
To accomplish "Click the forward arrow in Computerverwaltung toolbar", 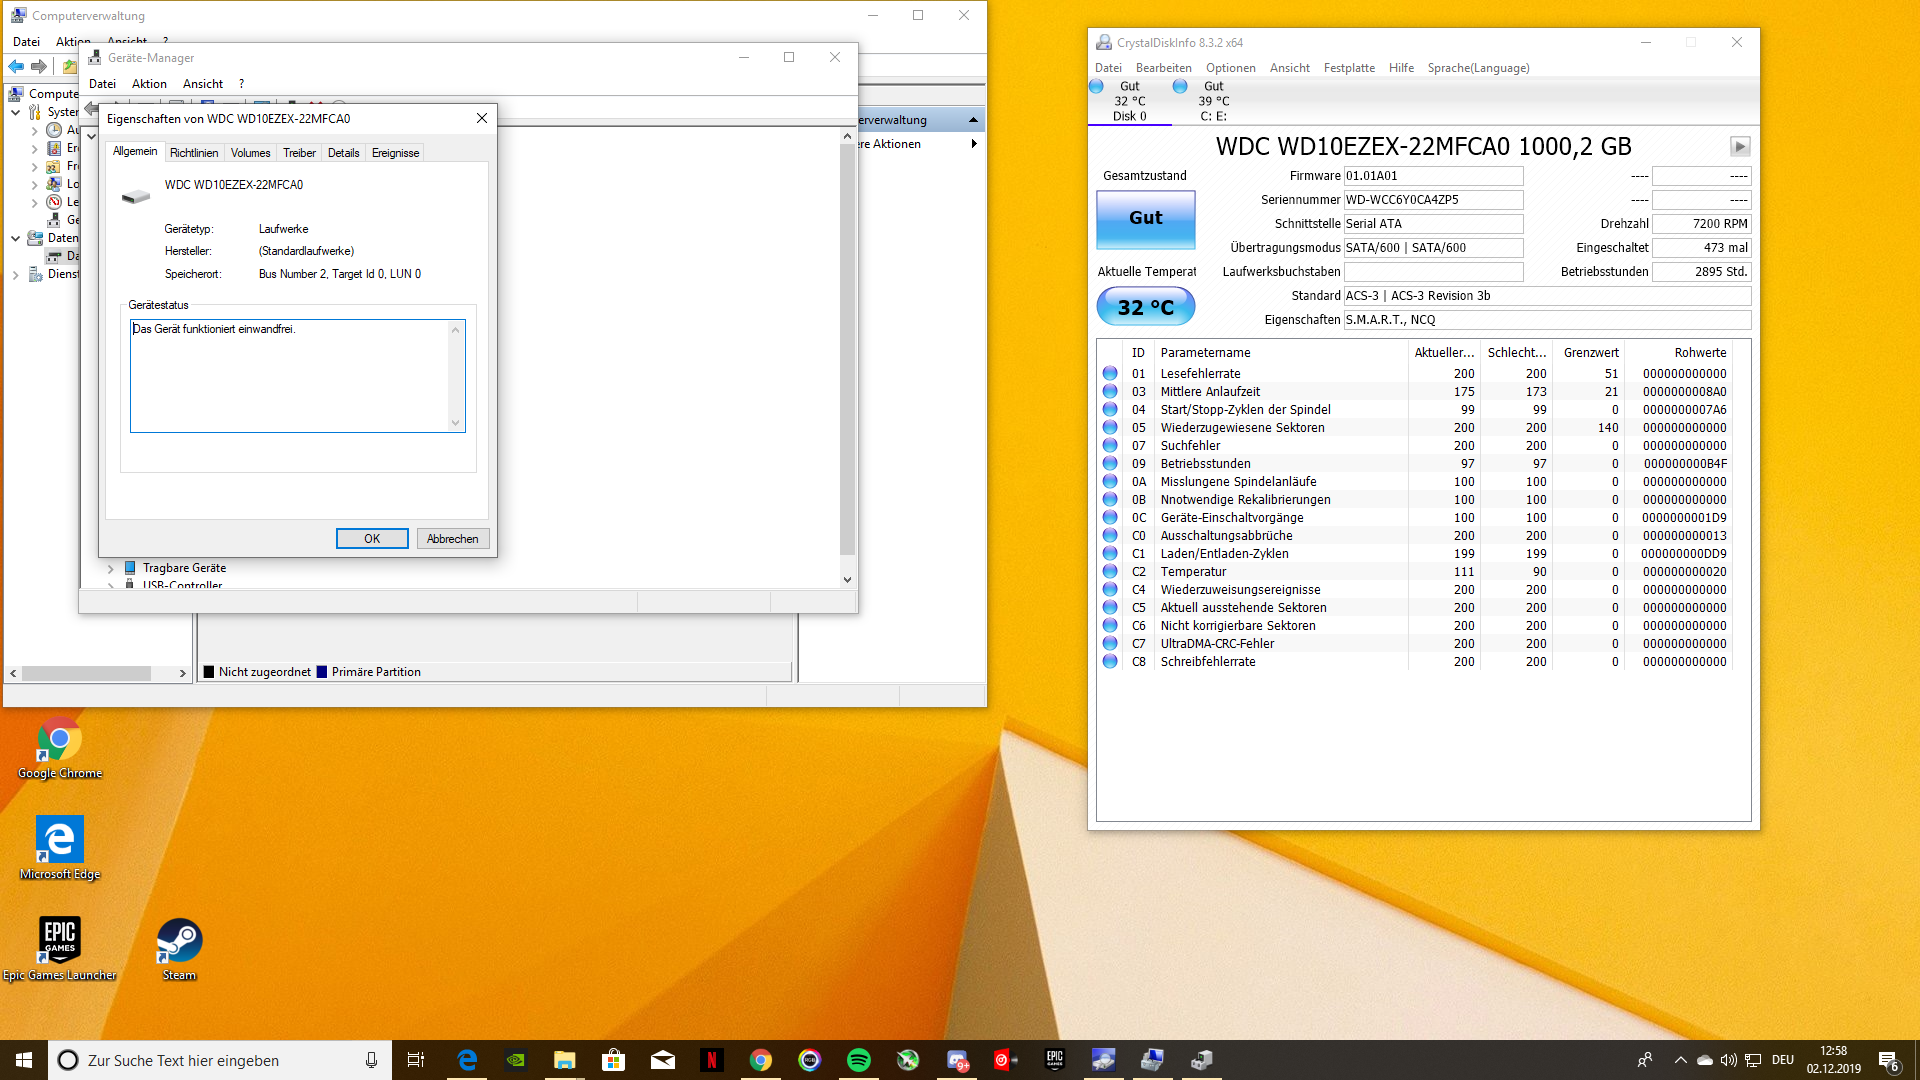I will point(39,67).
